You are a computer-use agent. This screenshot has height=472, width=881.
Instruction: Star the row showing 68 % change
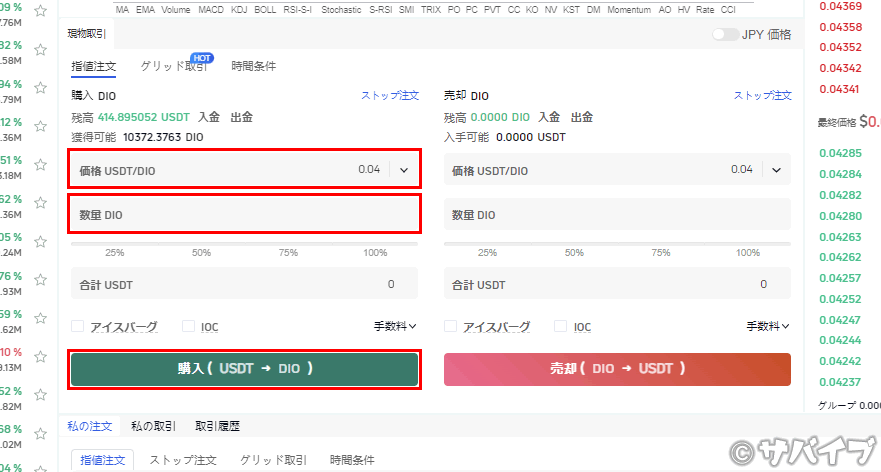click(40, 433)
